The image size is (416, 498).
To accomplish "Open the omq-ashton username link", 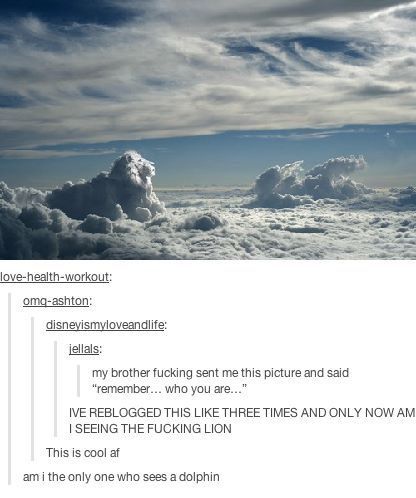I will [x=56, y=301].
